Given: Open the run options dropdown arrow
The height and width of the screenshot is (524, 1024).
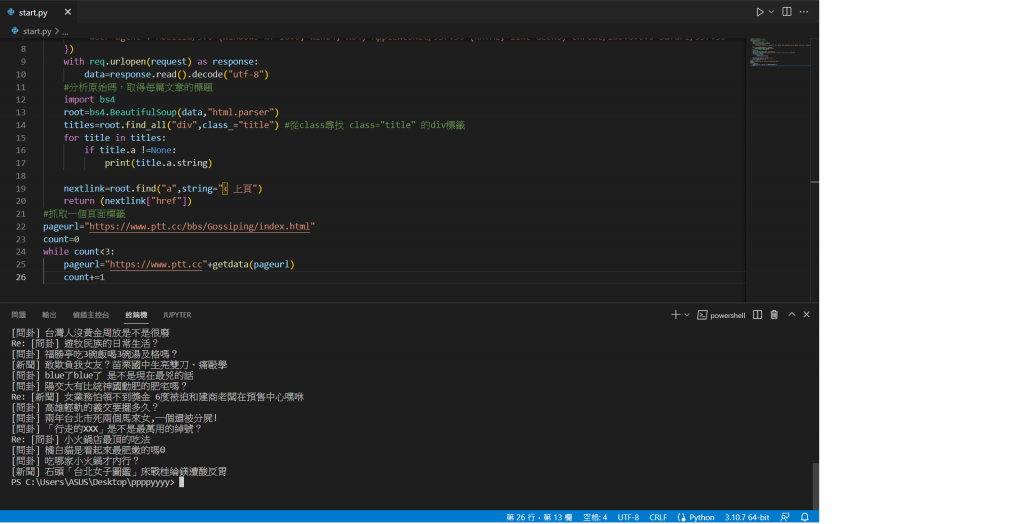Looking at the screenshot, I should (x=771, y=12).
